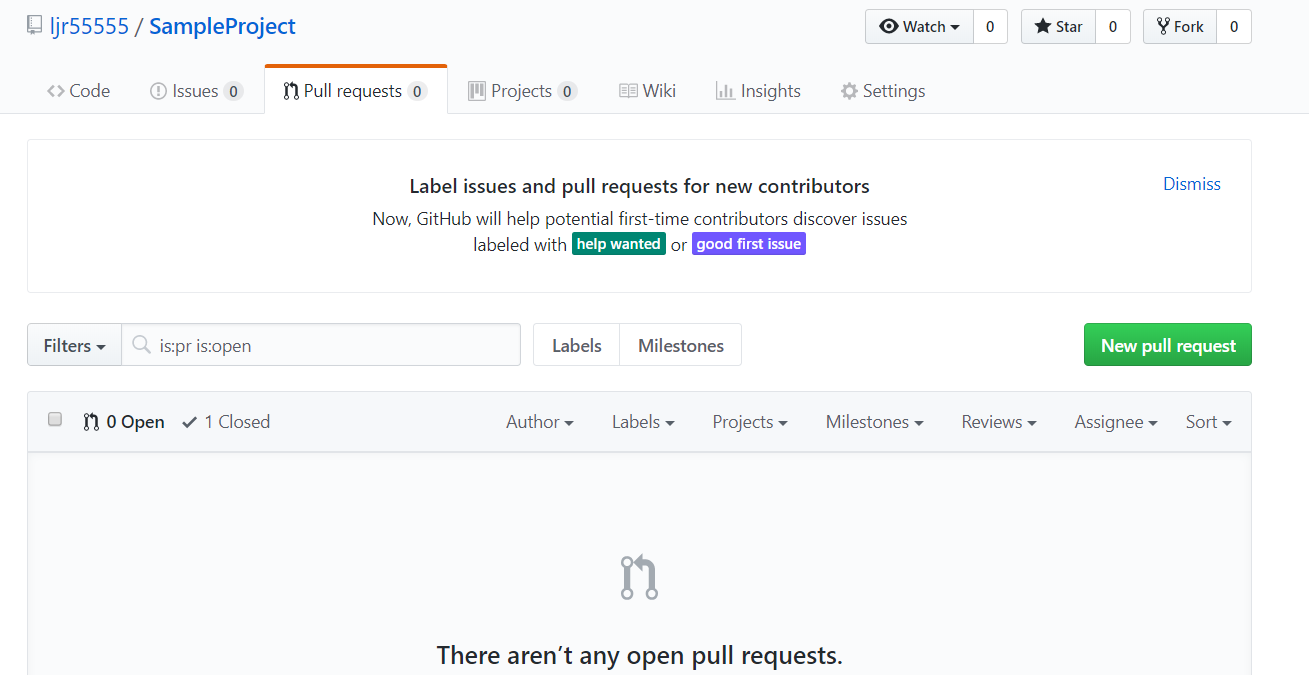Image resolution: width=1309 pixels, height=675 pixels.
Task: Switch to the Code tab
Action: (x=78, y=91)
